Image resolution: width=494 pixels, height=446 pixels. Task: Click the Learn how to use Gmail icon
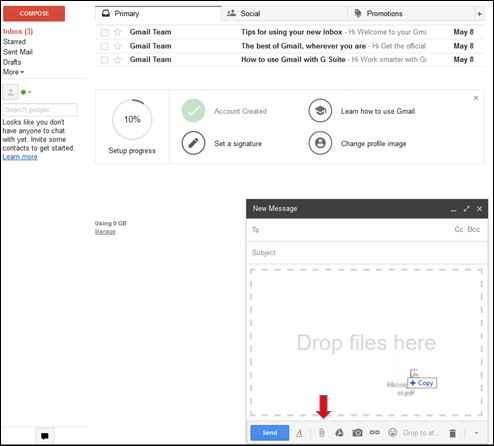click(320, 111)
